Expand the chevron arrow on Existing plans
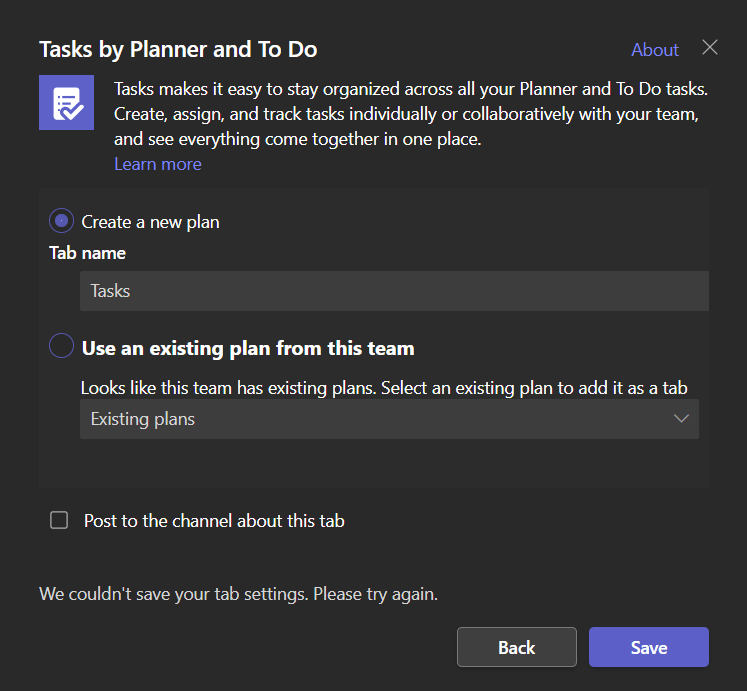The width and height of the screenshot is (747, 691). click(x=681, y=419)
